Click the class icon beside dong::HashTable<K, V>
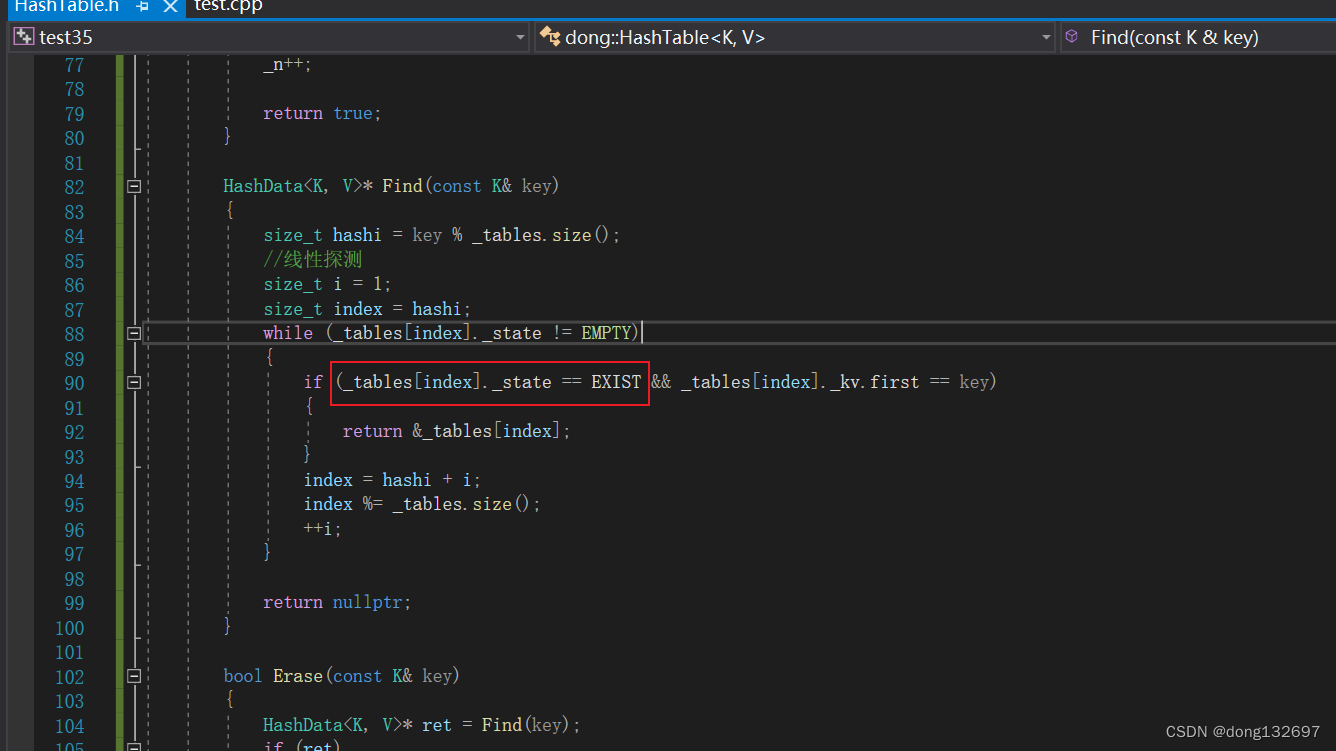This screenshot has height=751, width=1336. pos(549,37)
